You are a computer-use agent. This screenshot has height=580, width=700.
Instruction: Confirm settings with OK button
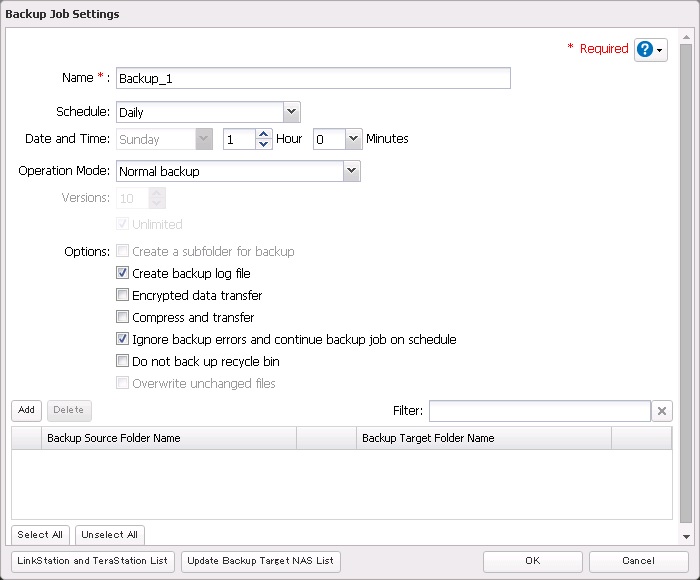533,561
